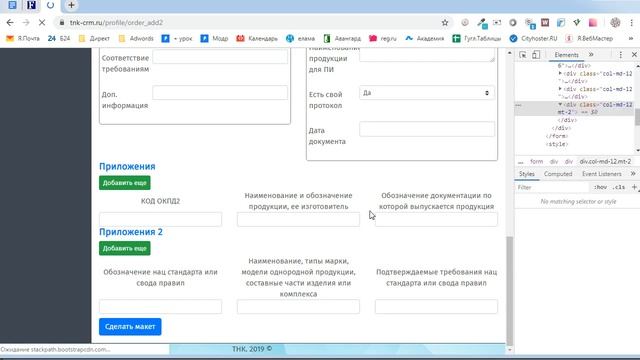
Task: Switch to the second pinned tab with F icon
Action: 31,5
